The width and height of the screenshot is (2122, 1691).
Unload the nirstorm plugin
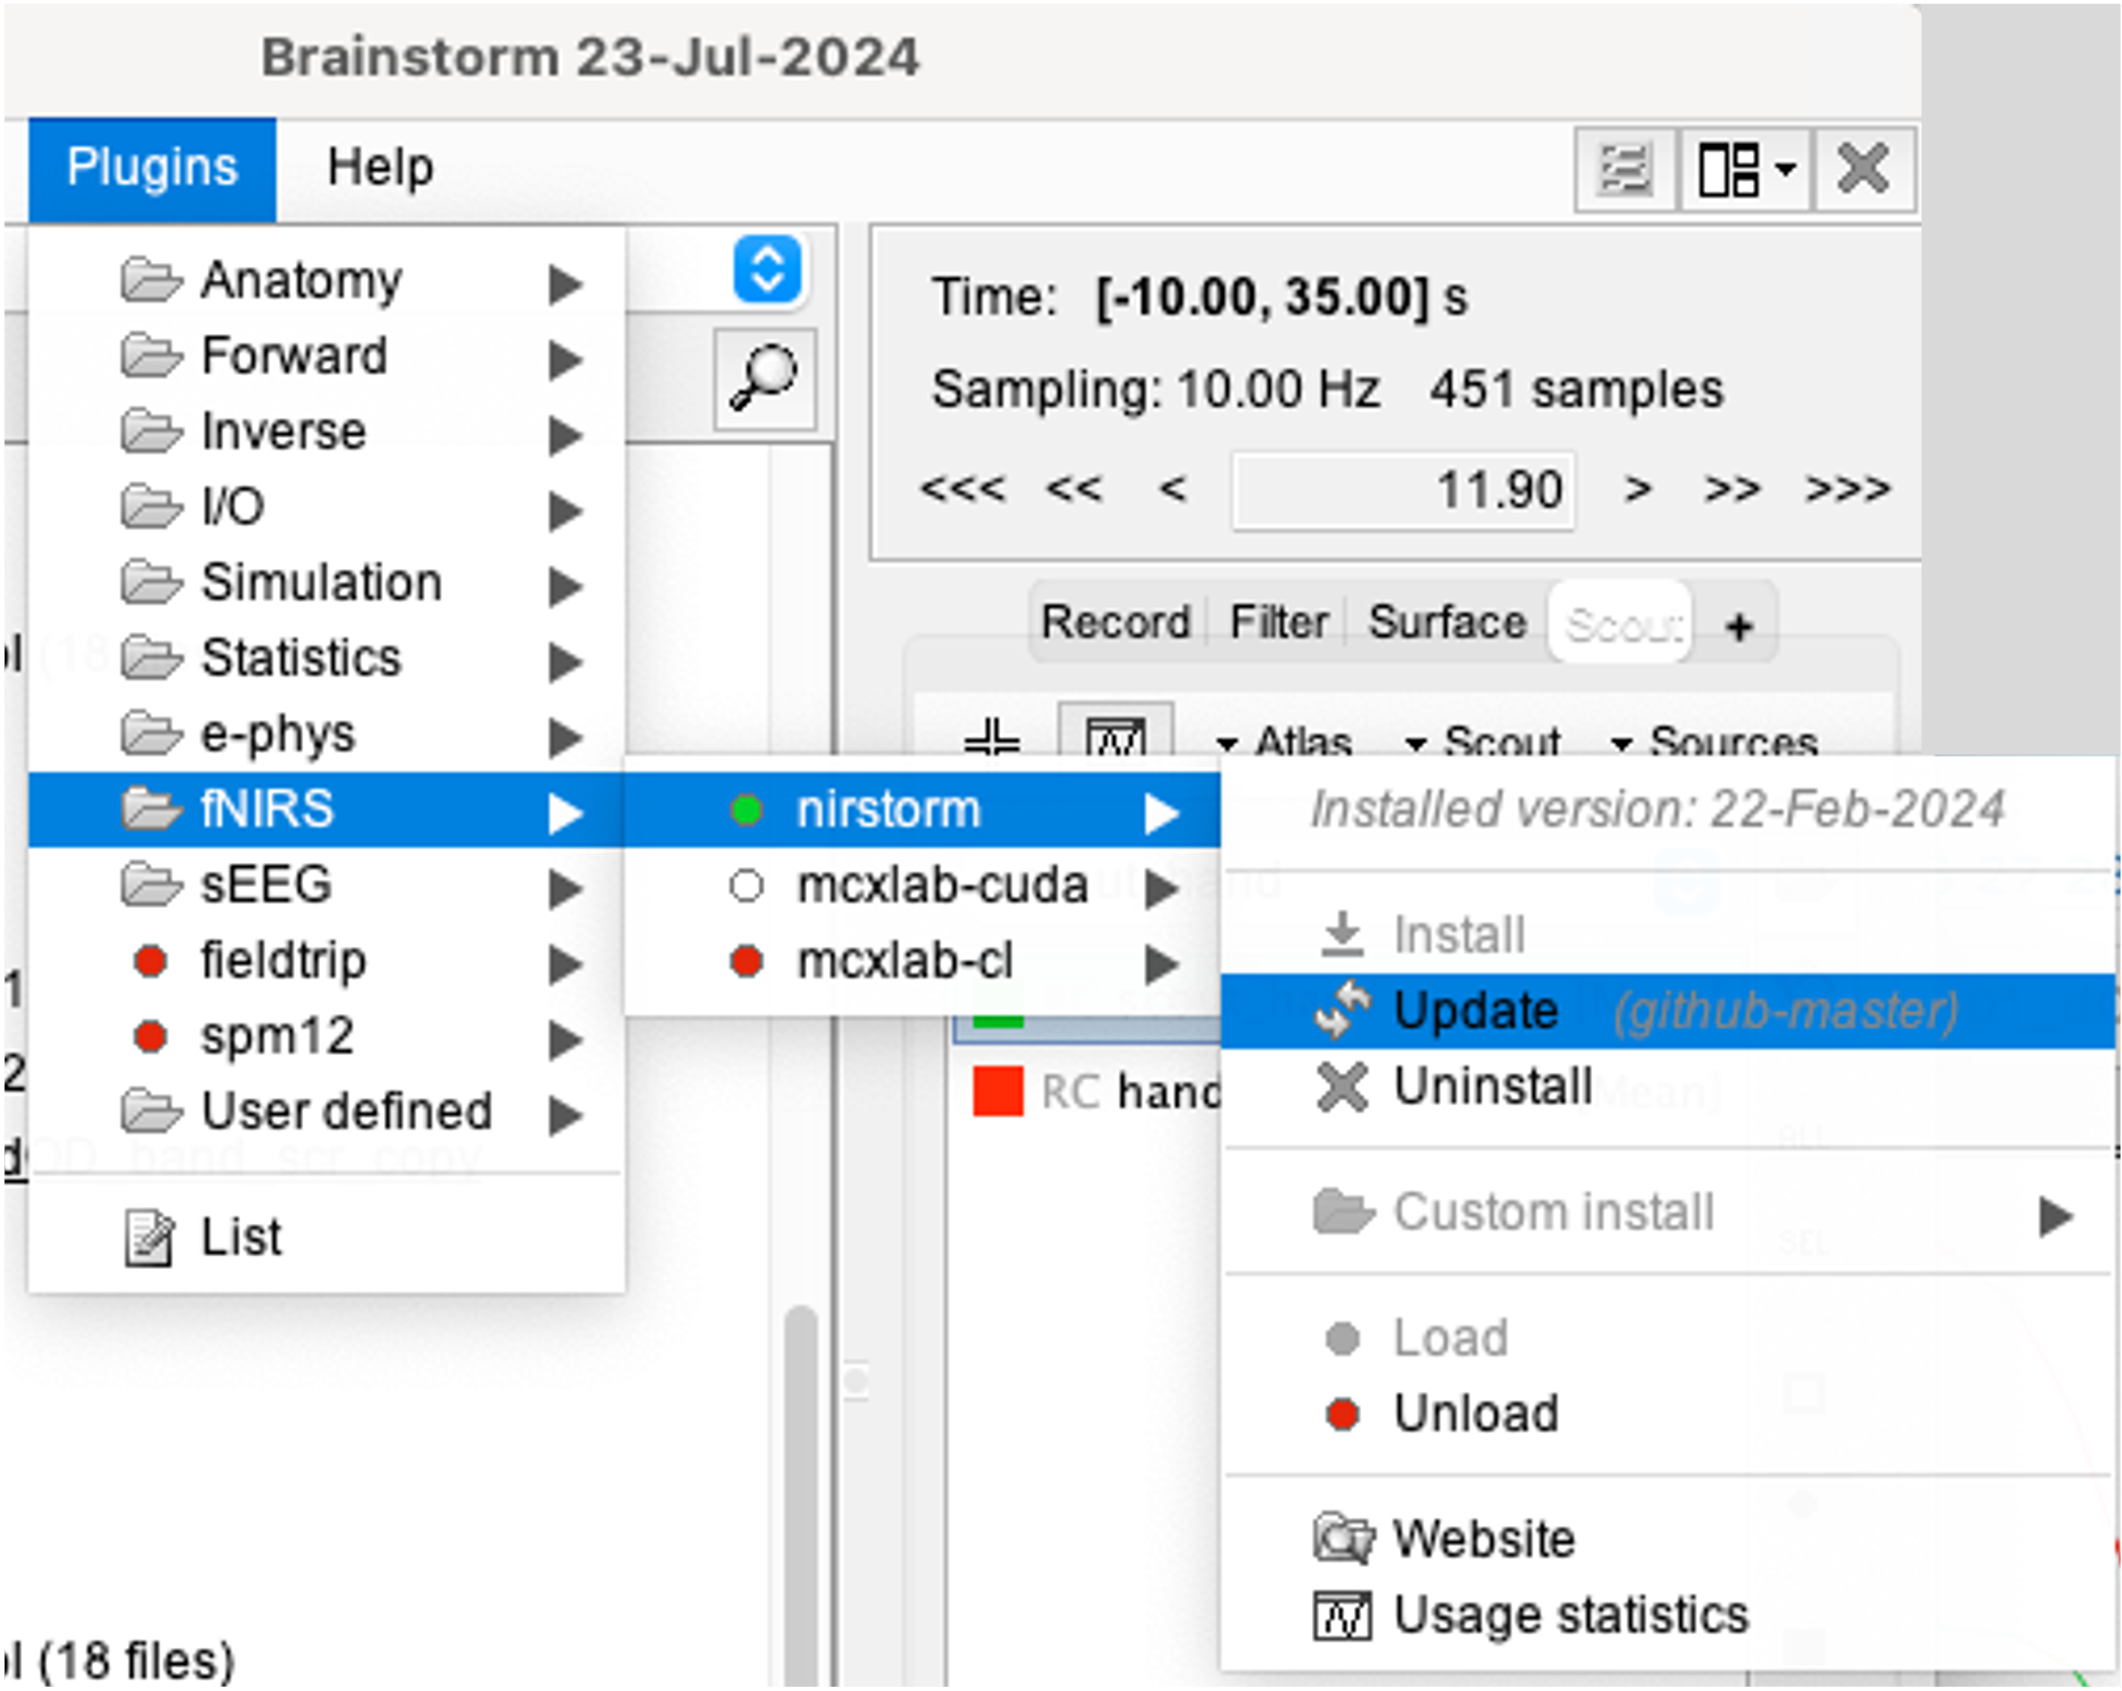(x=1474, y=1413)
